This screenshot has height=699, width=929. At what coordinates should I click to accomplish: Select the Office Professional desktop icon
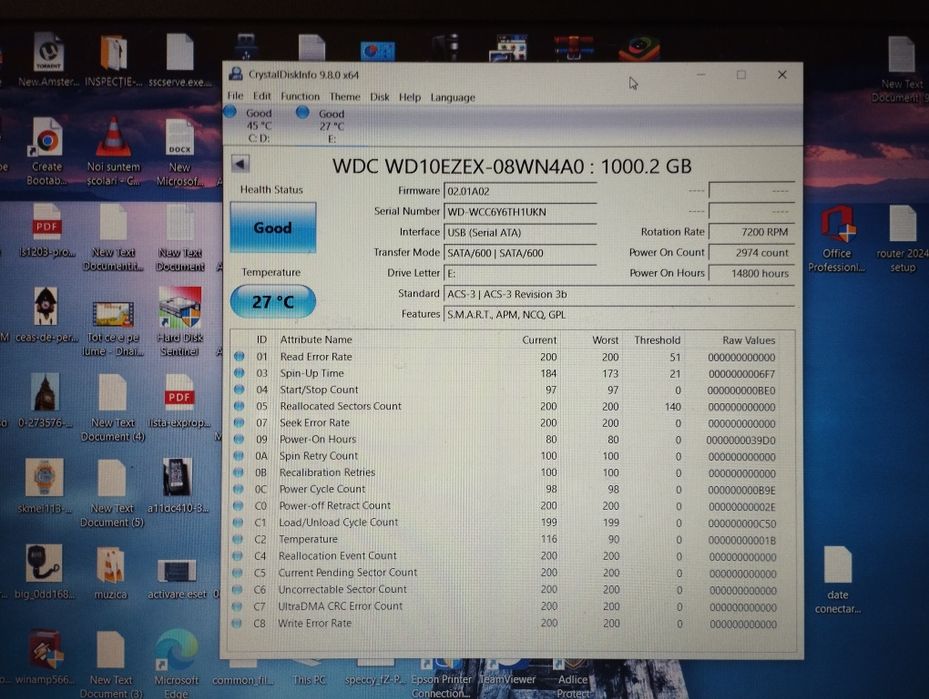(837, 238)
